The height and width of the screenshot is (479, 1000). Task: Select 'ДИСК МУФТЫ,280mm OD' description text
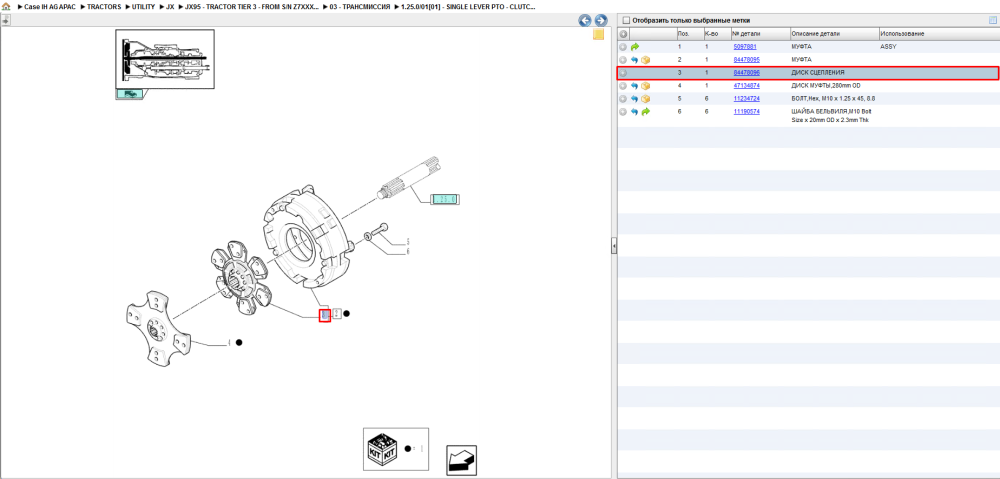pos(826,85)
